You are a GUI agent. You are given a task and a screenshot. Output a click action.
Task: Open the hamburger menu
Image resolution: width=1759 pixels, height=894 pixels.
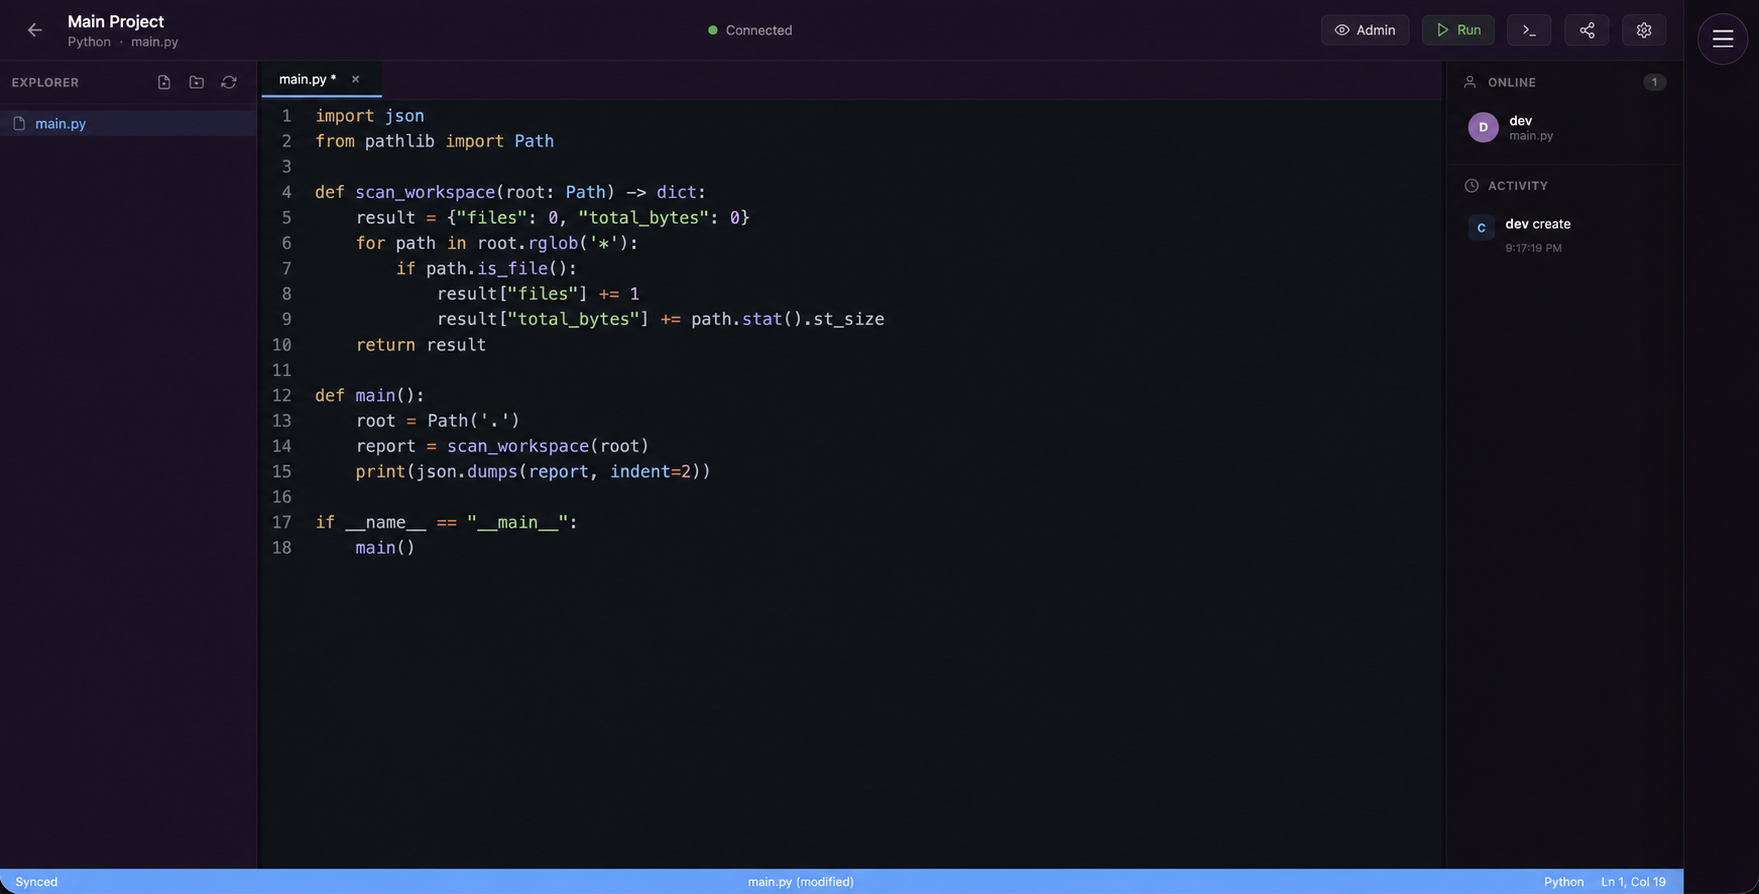(1722, 39)
